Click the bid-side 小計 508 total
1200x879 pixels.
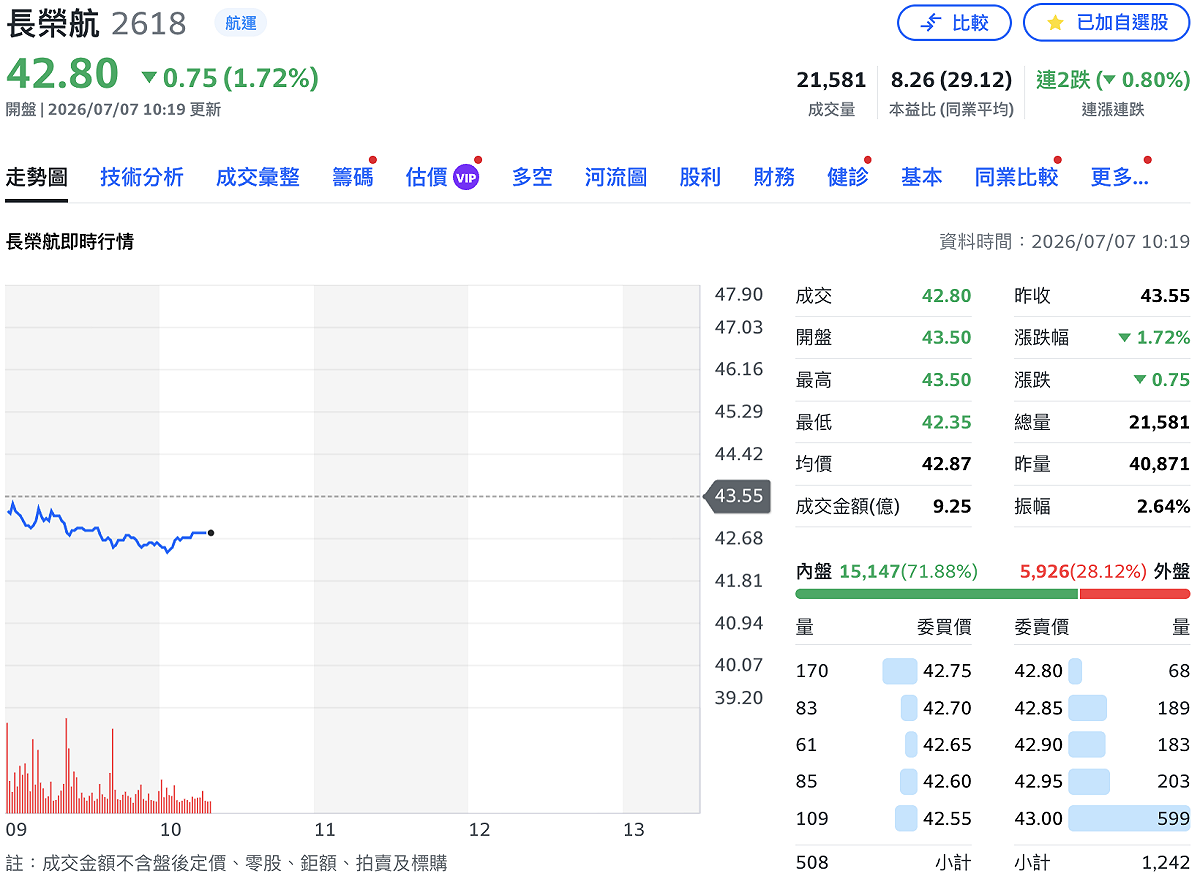point(812,861)
